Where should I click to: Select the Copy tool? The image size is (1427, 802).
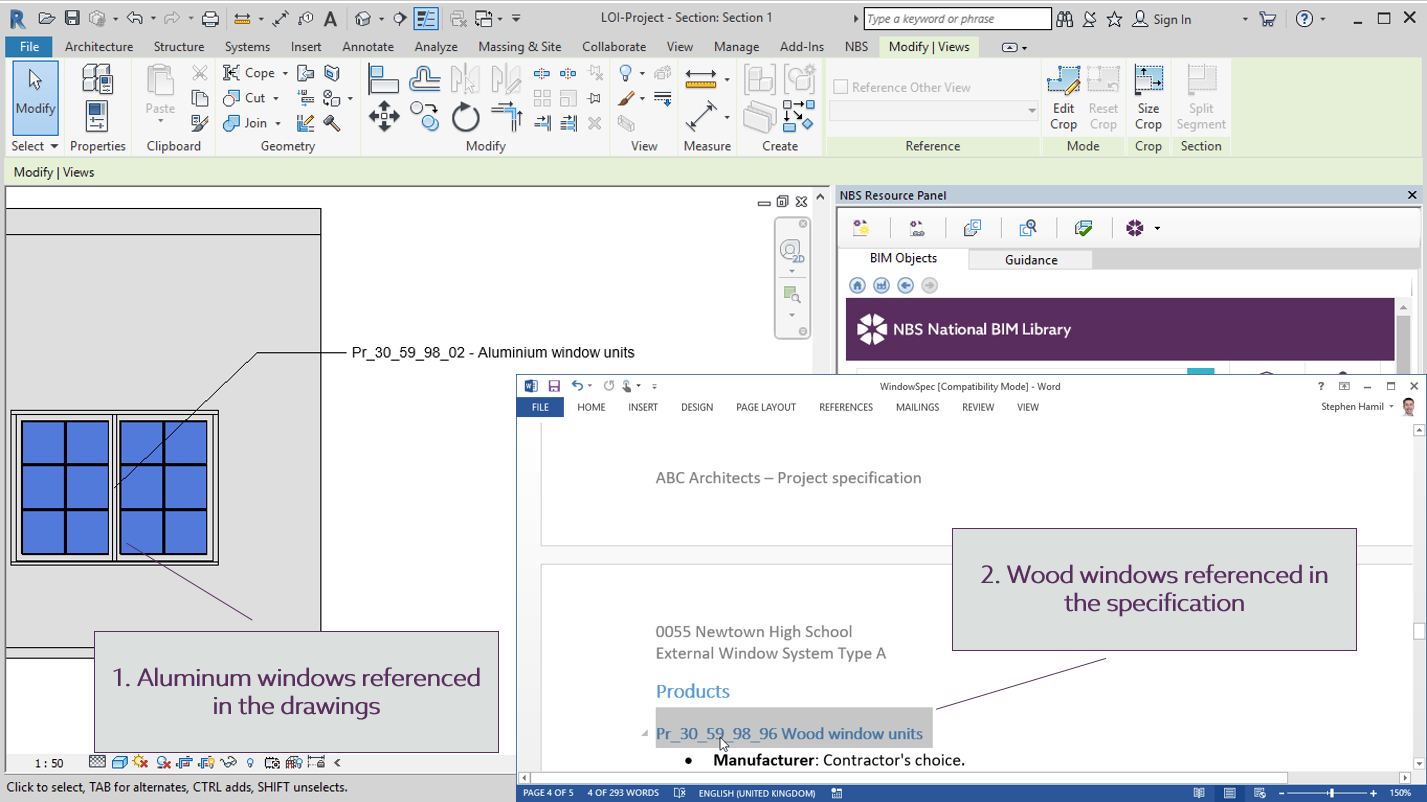[x=425, y=117]
